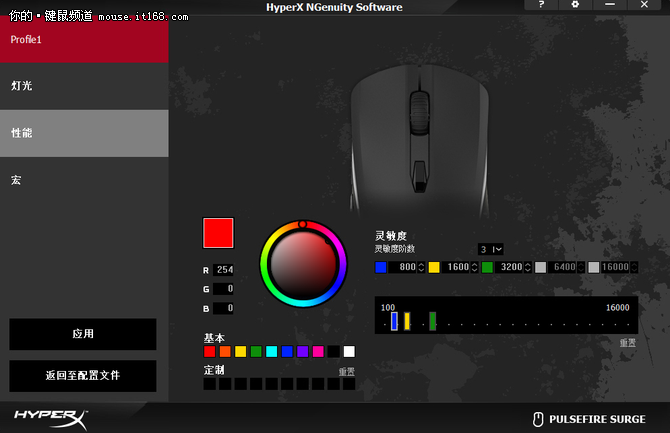This screenshot has height=433, width=670.
Task: Click the Pulsefire Surge mouse device icon
Action: click(538, 419)
